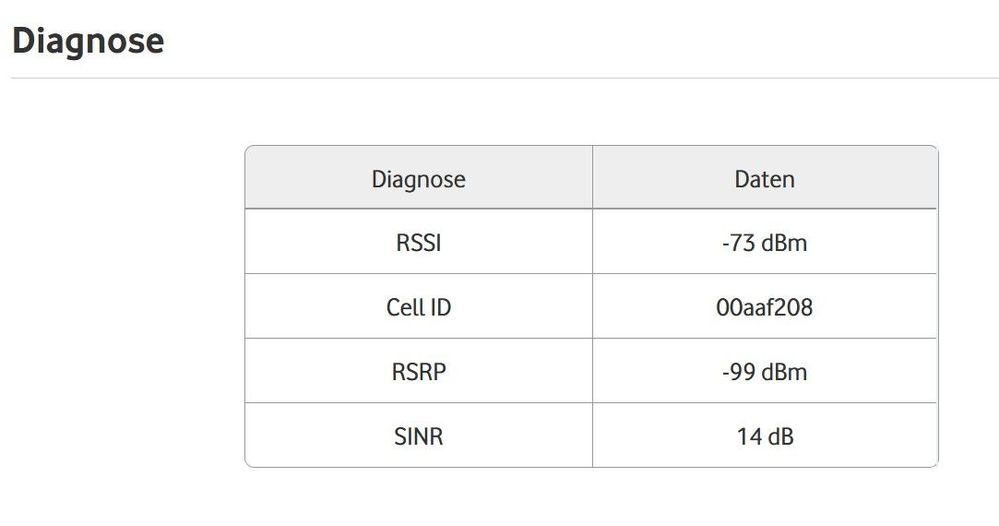Image resolution: width=999 pixels, height=526 pixels.
Task: Select the -99 dBm RSRP value
Action: click(765, 372)
